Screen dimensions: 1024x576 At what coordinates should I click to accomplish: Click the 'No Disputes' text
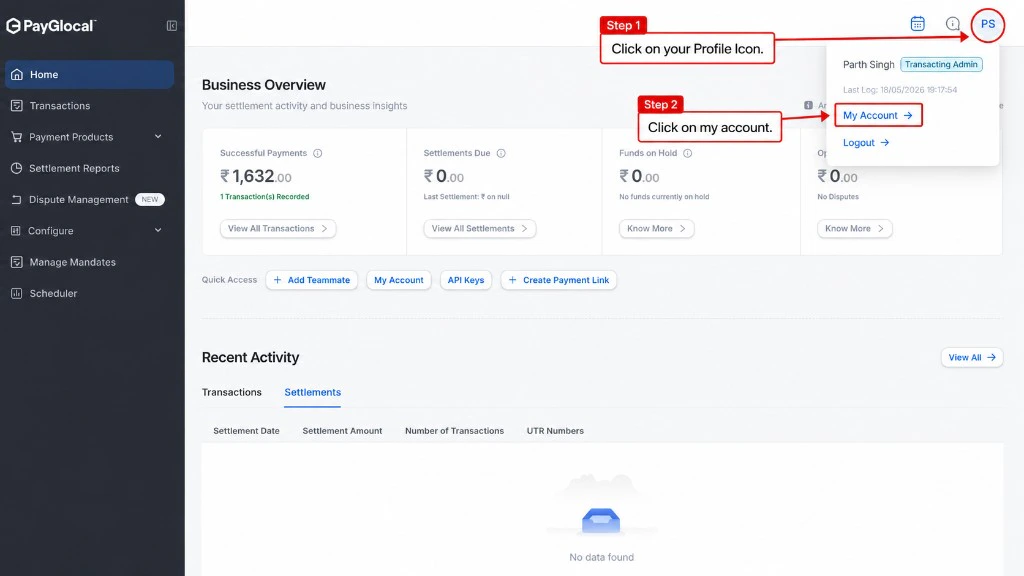click(x=838, y=197)
